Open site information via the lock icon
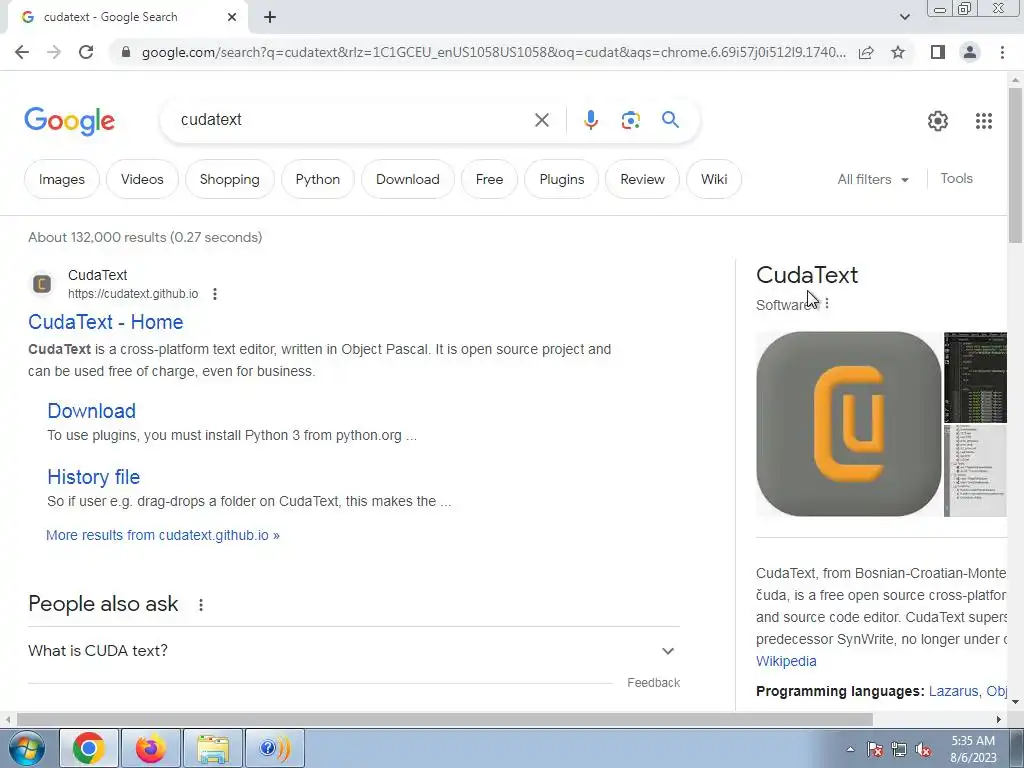This screenshot has width=1024, height=768. point(127,52)
